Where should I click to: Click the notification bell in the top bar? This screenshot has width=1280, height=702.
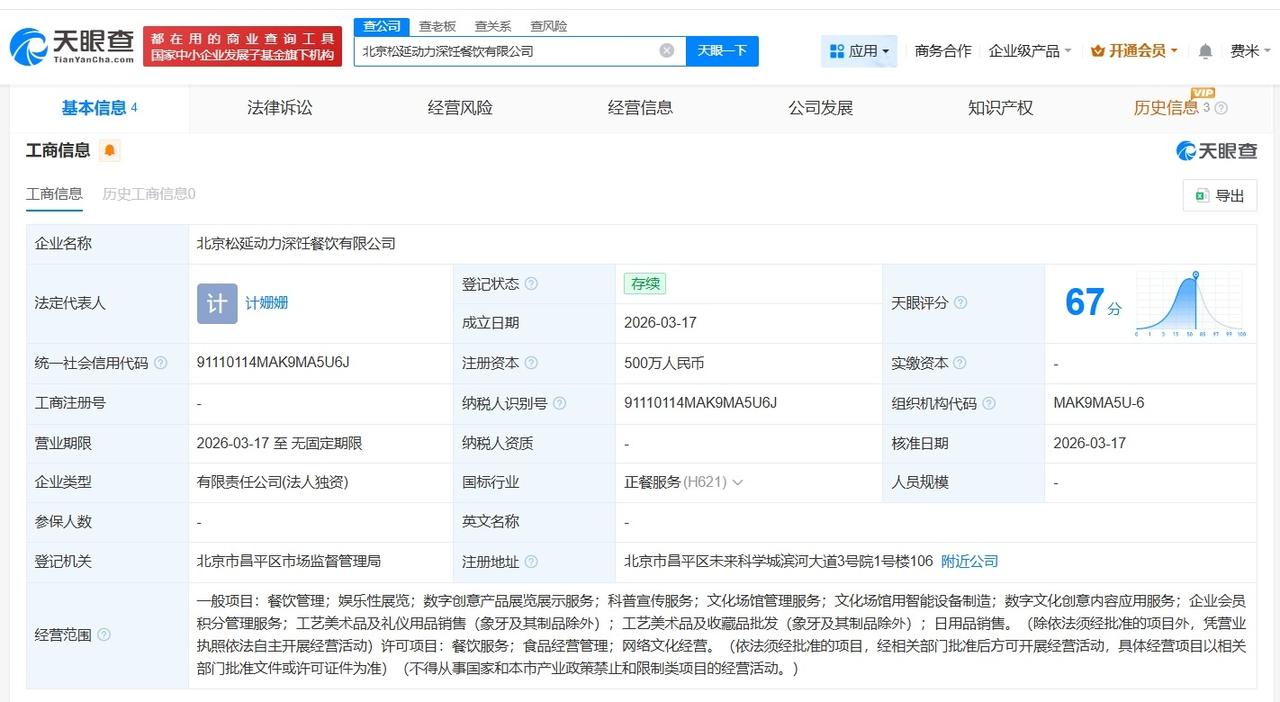click(1206, 50)
